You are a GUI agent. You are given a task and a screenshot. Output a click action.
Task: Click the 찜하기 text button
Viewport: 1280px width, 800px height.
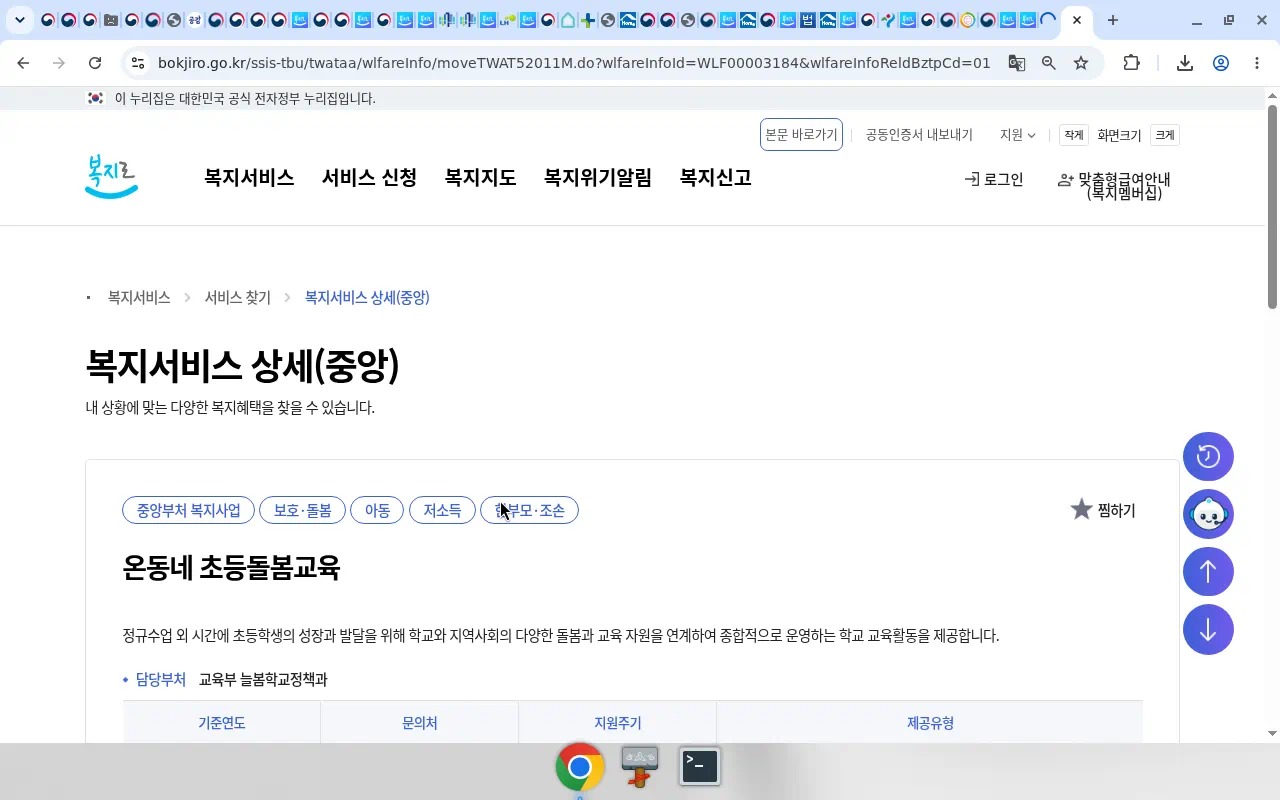(x=1116, y=511)
